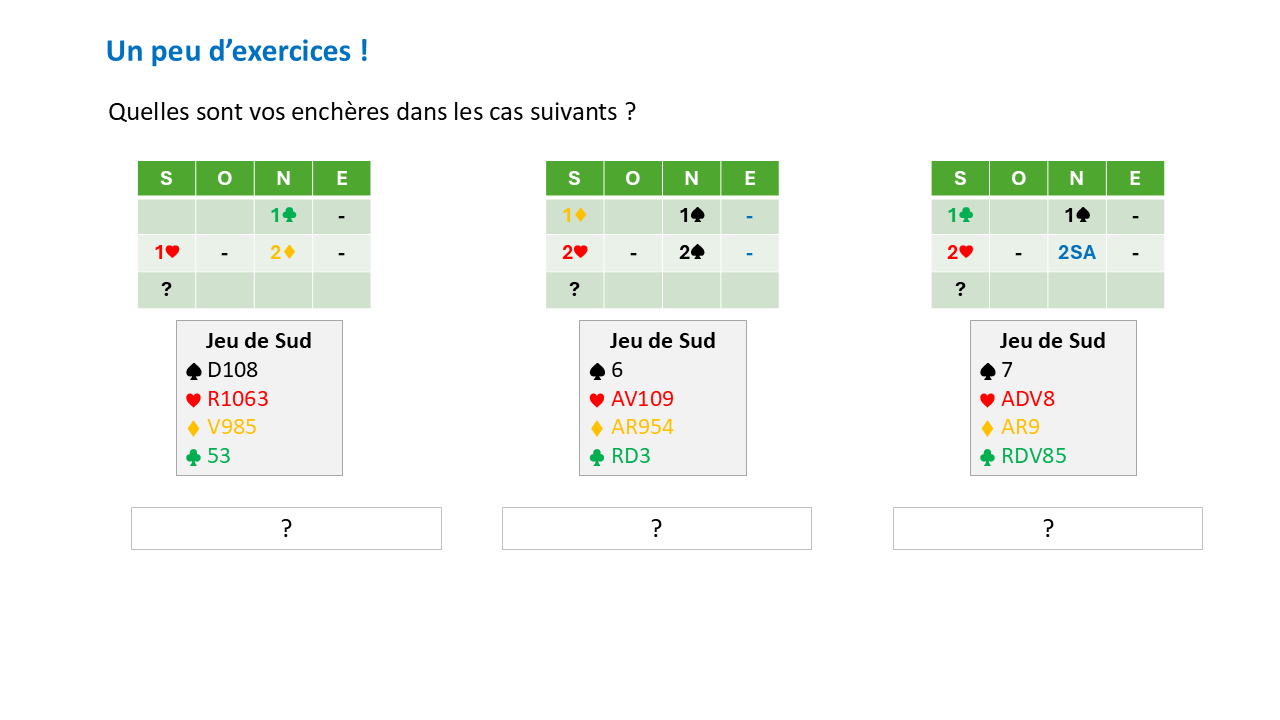Click the club symbol before RD3

(x=598, y=457)
